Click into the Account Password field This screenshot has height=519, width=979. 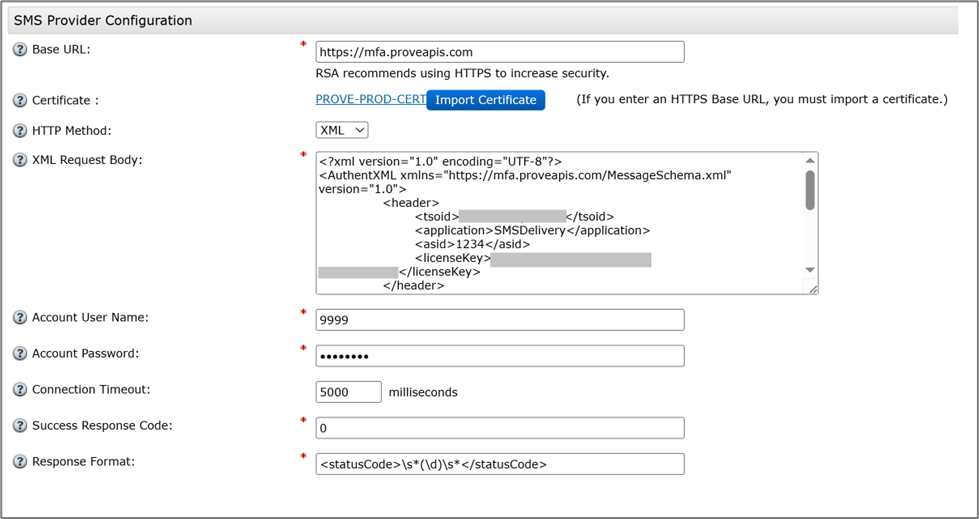click(500, 356)
